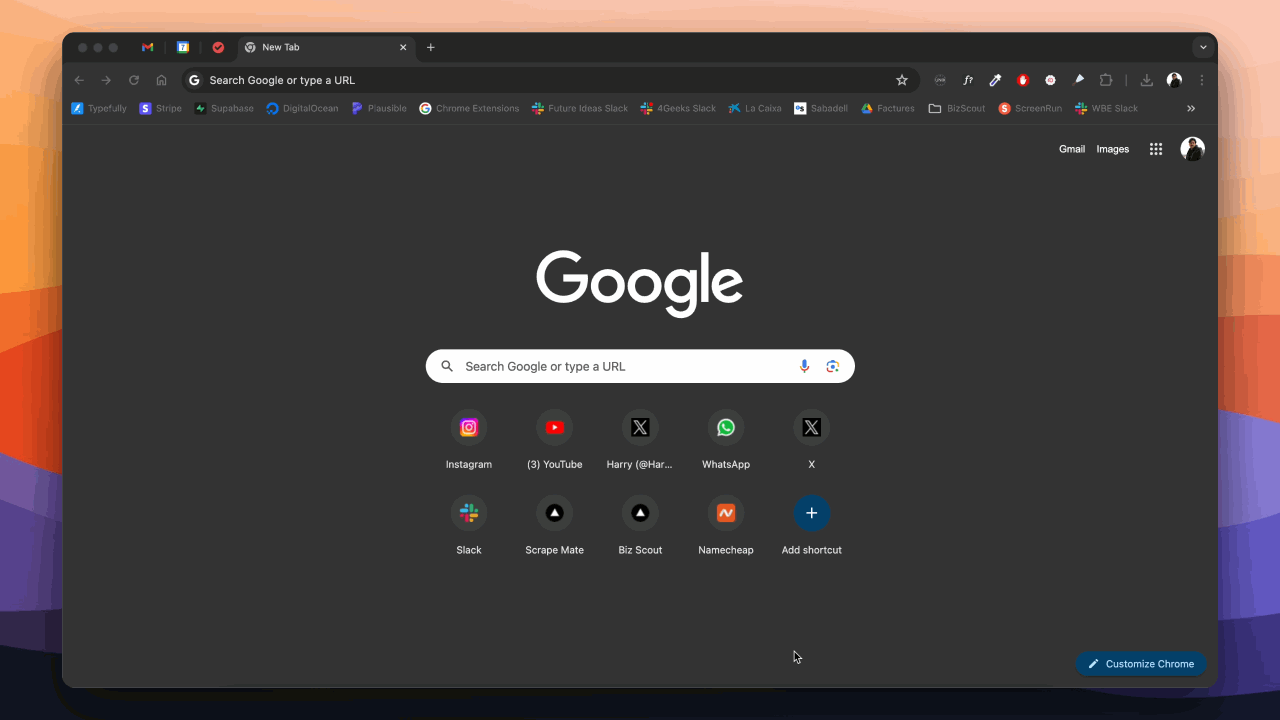The image size is (1280, 720).
Task: Open the tab search dropdown arrow
Action: coord(1203,47)
